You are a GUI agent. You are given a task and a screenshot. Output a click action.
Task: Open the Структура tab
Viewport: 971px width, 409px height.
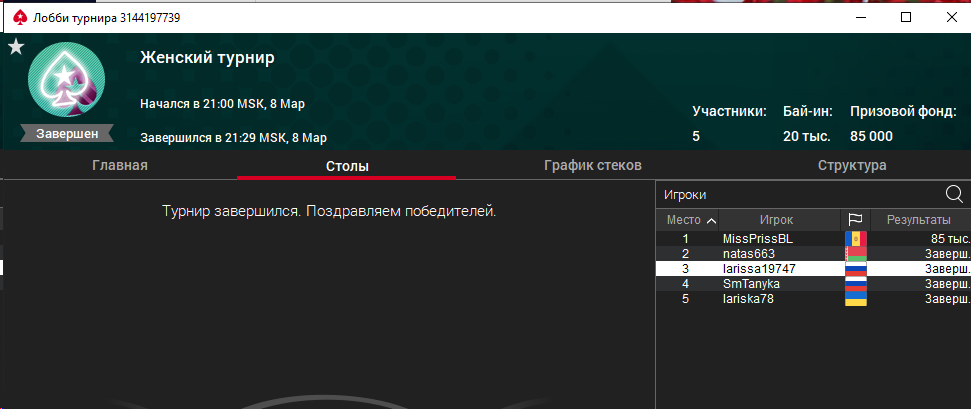point(851,165)
